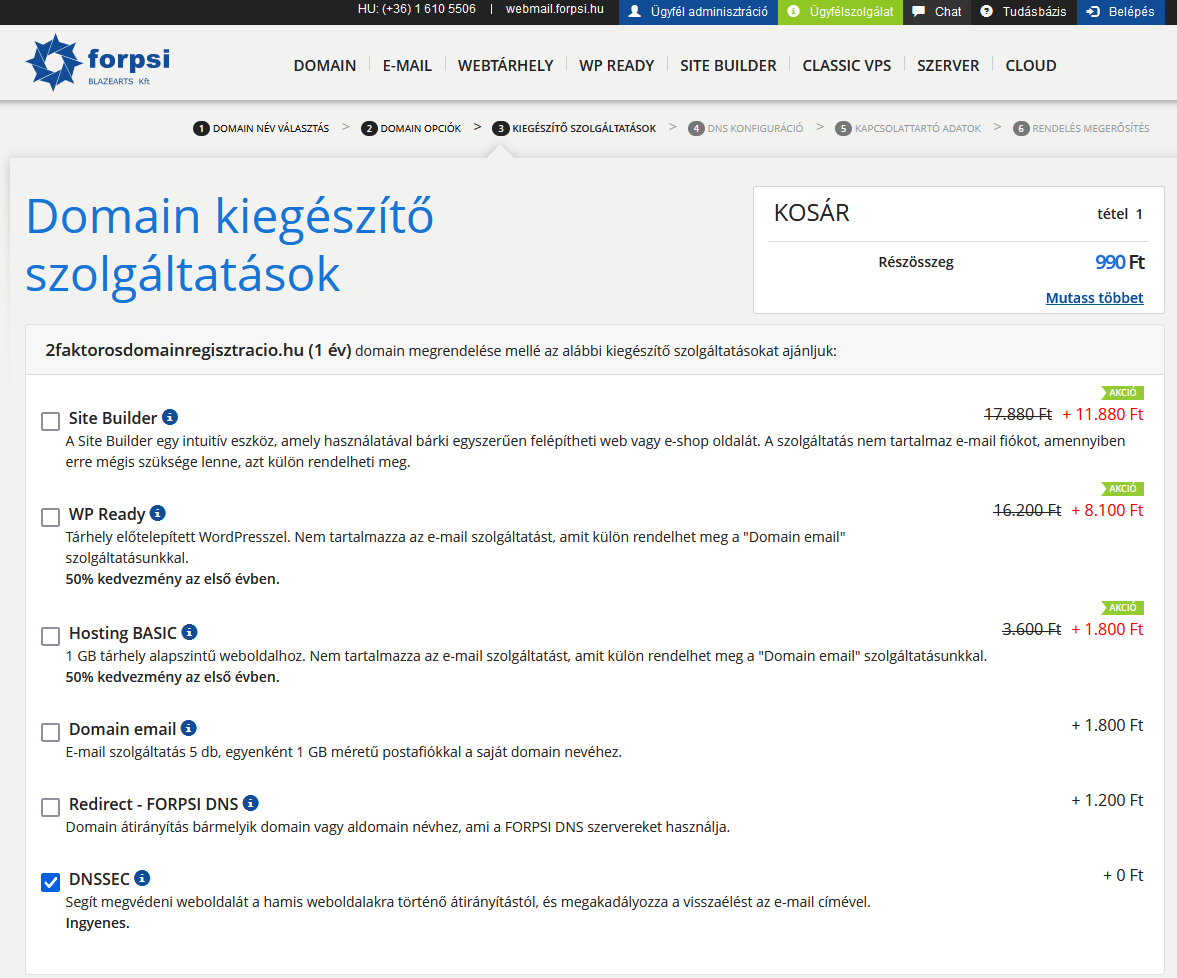Open the CLOUD menu
Screen dimensions: 1177x978
pos(1031,65)
